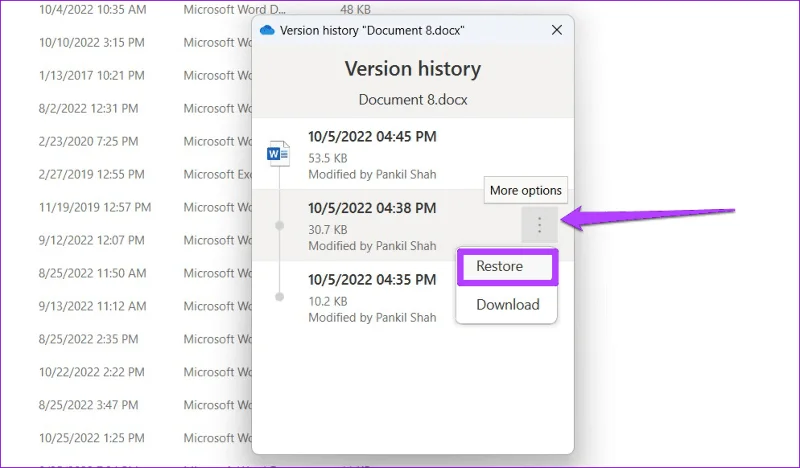Select file row dated 9/13/2022 11:12 AM

pos(145,306)
